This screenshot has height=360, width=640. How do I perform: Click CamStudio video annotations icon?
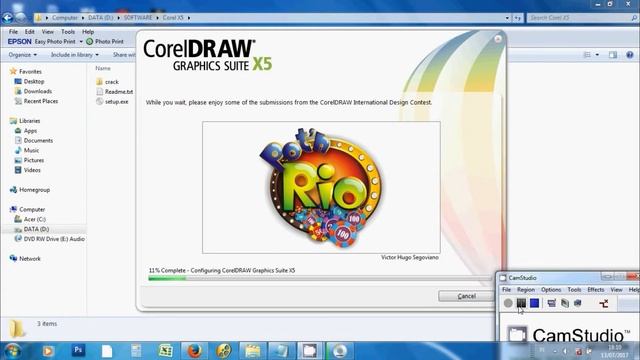[565, 303]
